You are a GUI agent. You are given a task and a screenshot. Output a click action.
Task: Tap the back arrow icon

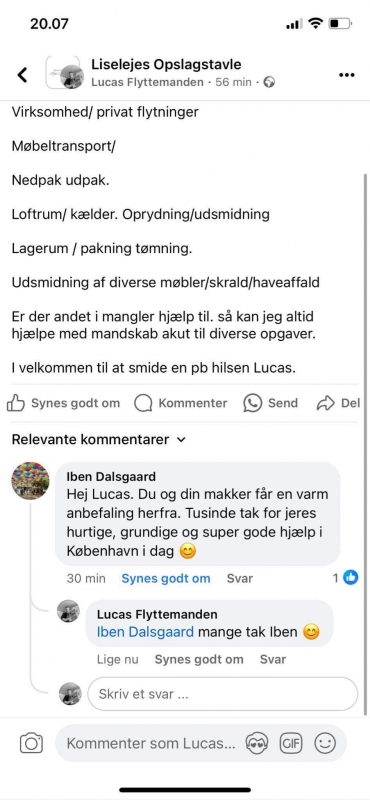22,74
